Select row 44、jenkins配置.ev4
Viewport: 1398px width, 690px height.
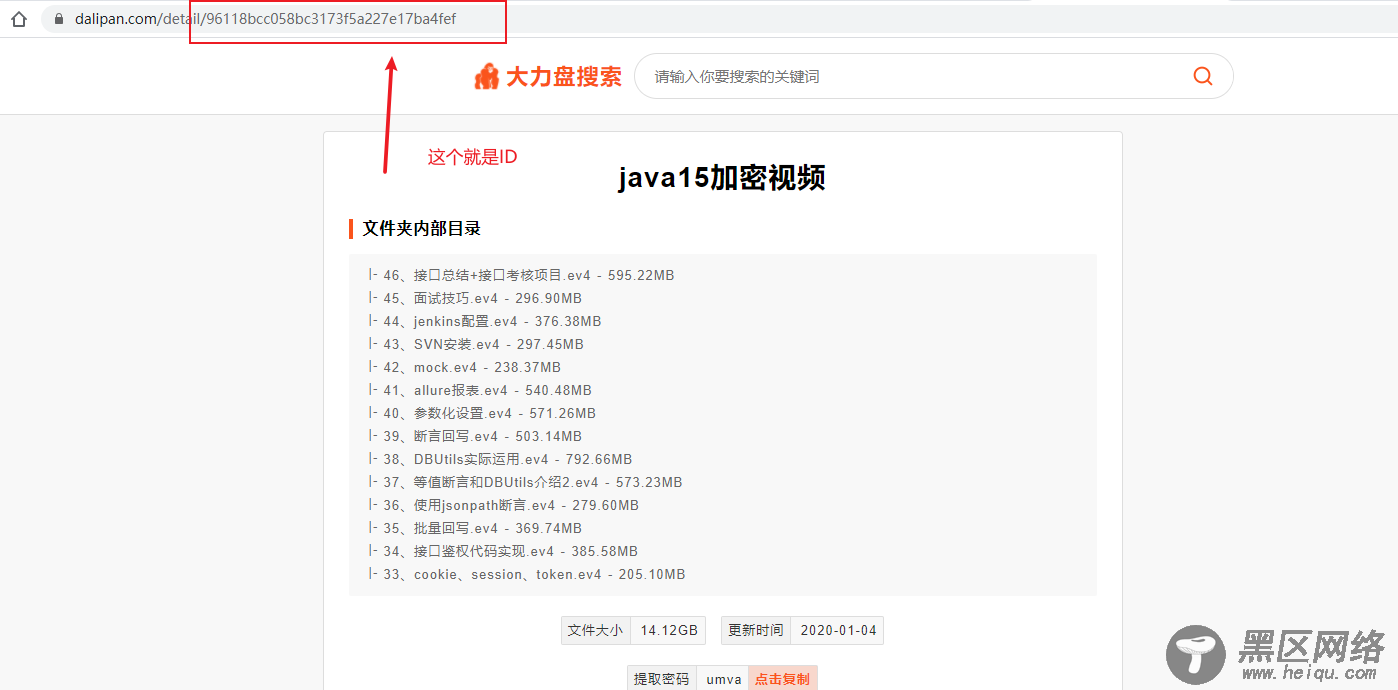[x=485, y=321]
